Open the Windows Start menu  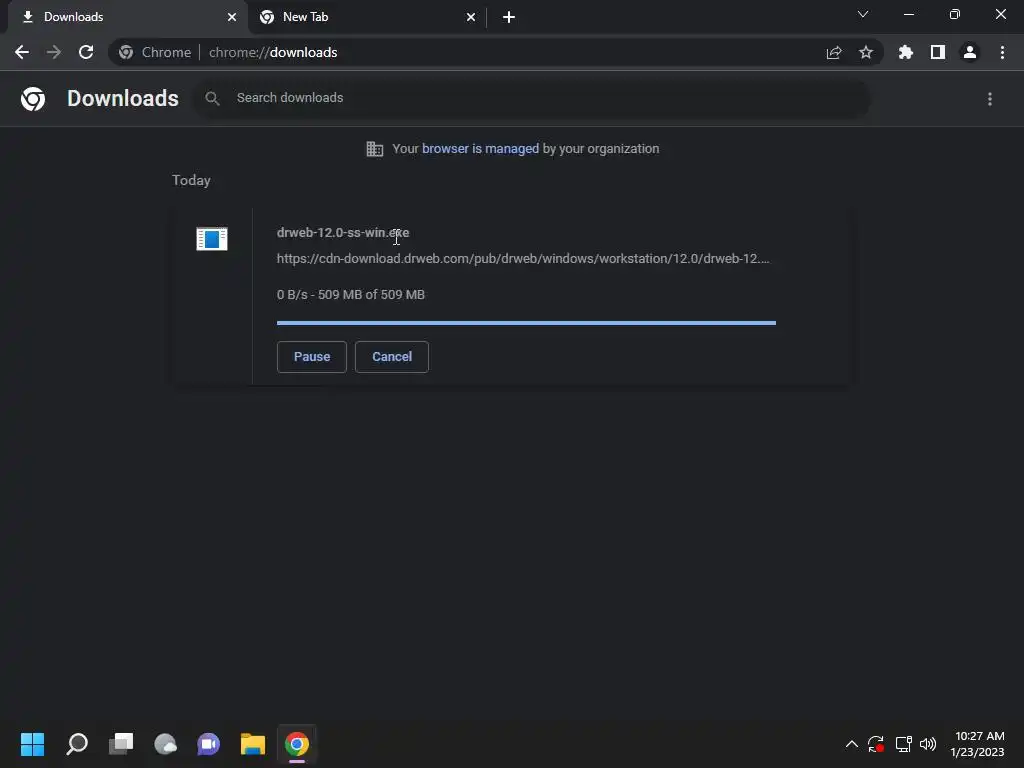click(33, 744)
